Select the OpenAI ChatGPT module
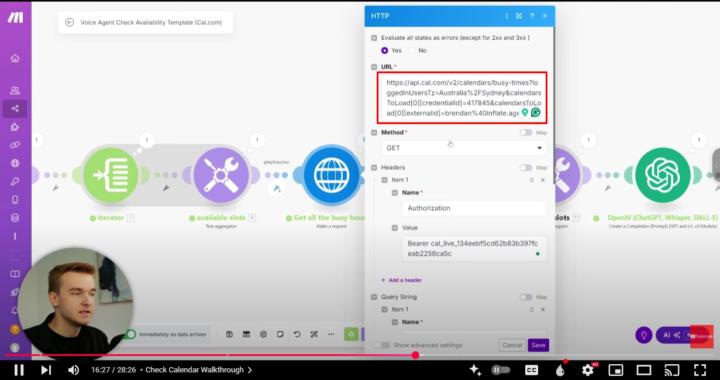 [x=663, y=175]
